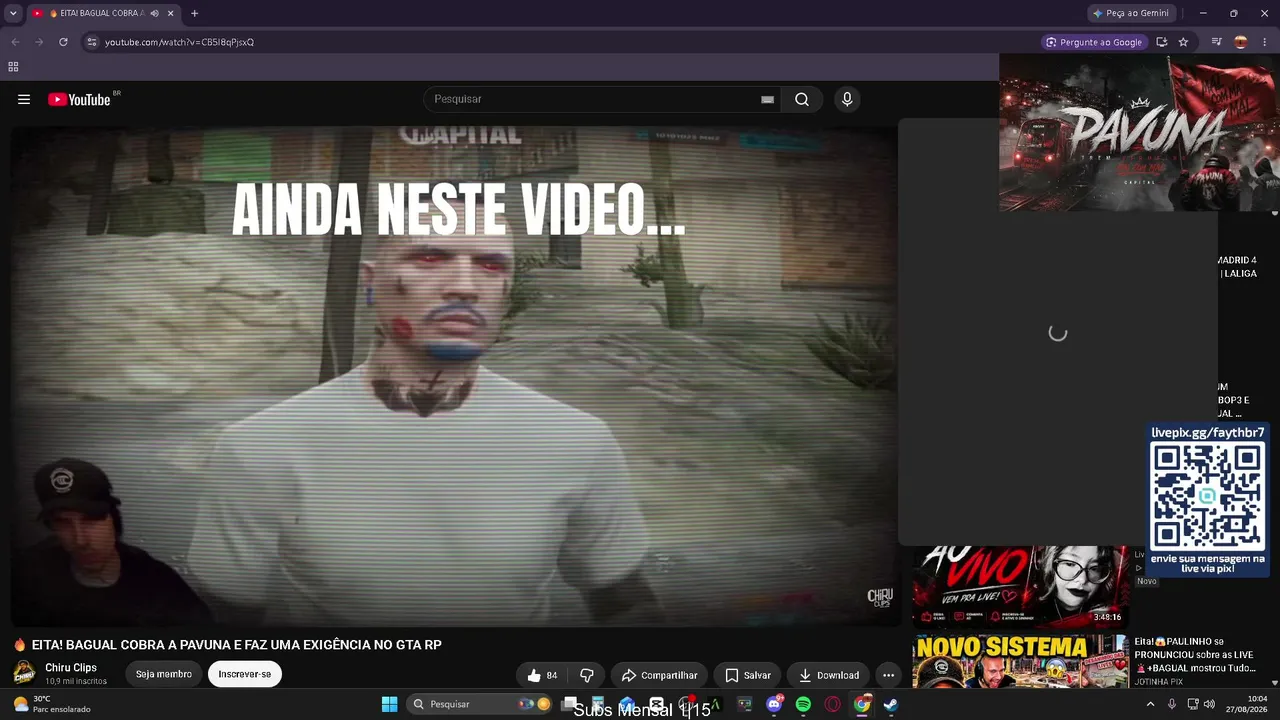The width and height of the screenshot is (1280, 720).
Task: Open the tab search dropdown arrow
Action: coord(13,13)
